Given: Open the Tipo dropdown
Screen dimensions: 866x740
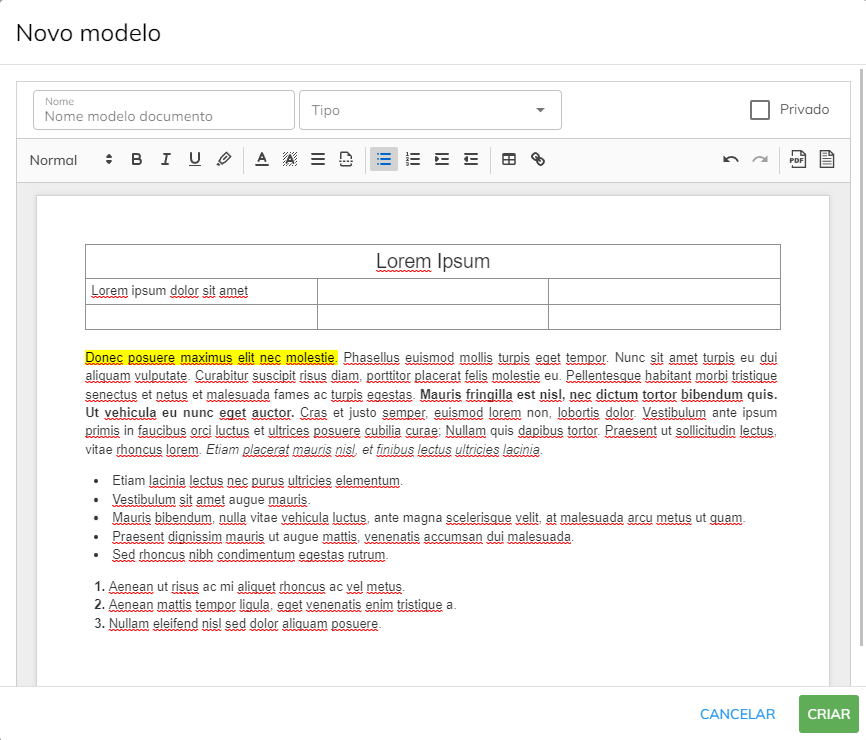Looking at the screenshot, I should (430, 110).
